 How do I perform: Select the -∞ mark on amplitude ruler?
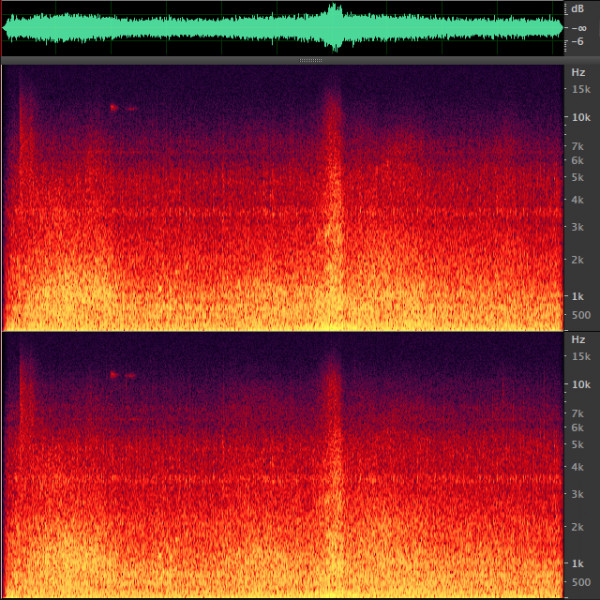point(578,28)
